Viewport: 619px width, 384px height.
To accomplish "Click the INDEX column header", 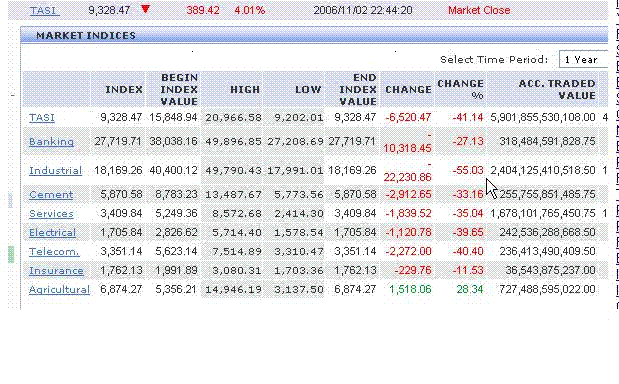I will 124,90.
